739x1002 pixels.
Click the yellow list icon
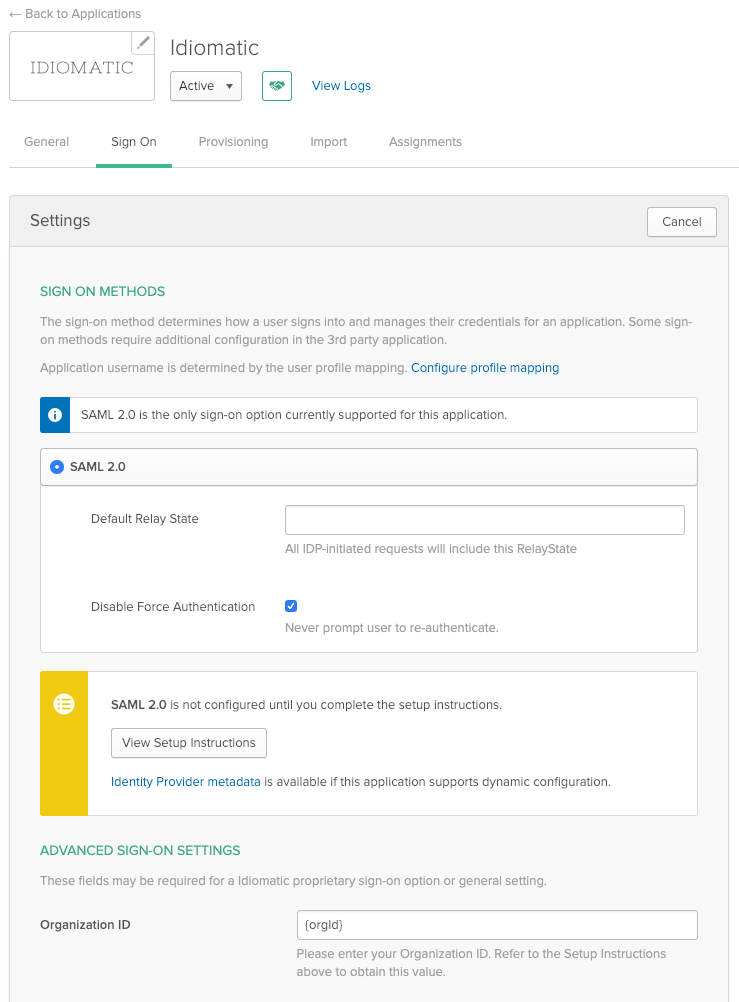click(x=64, y=704)
